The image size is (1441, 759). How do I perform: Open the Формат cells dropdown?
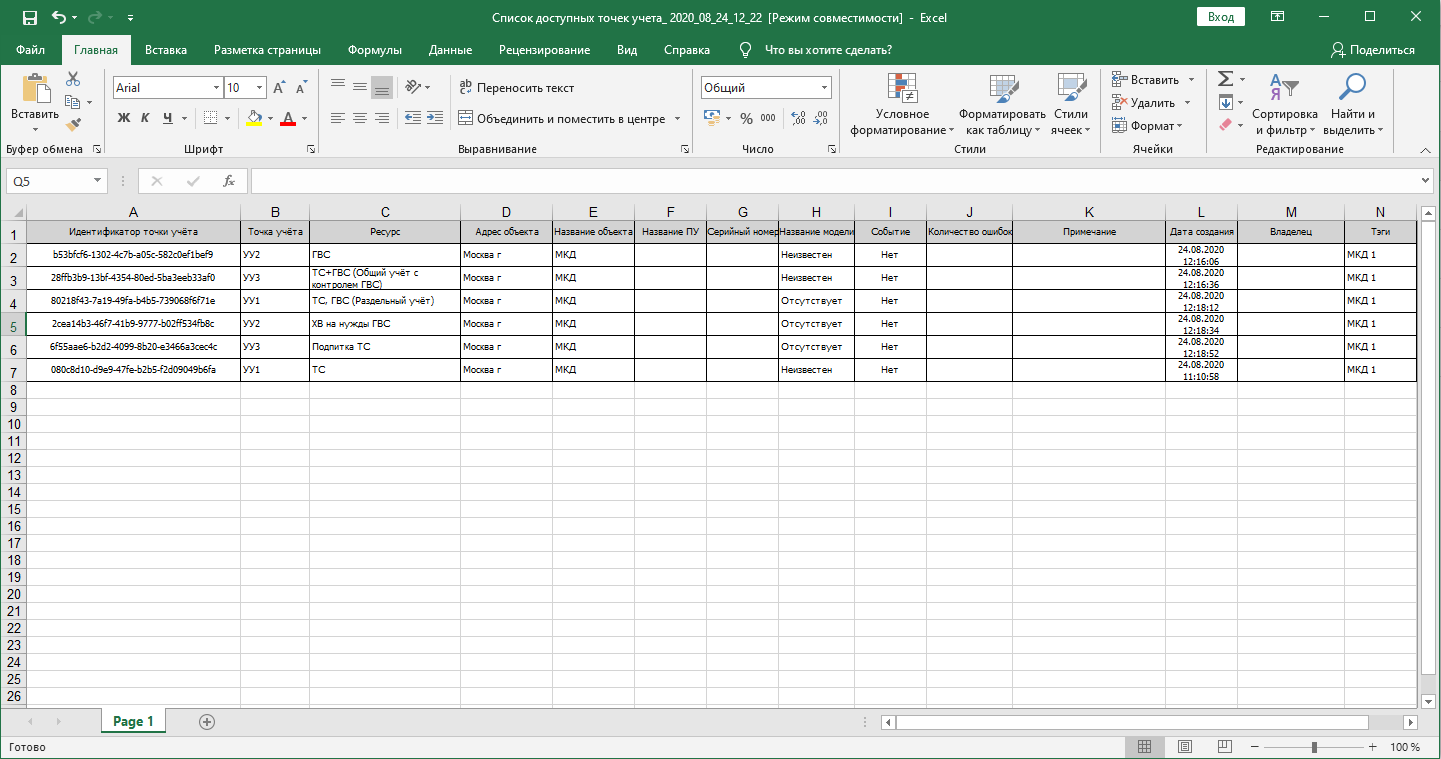point(1147,126)
